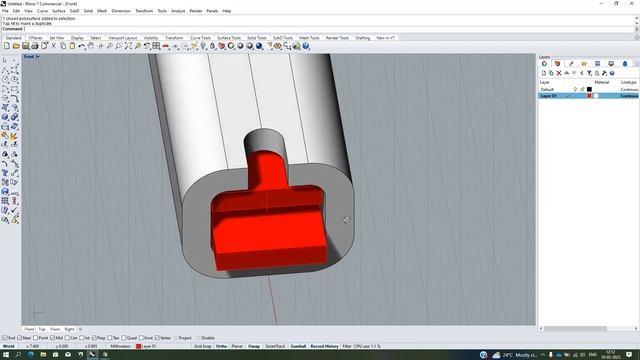Open the Curve menu
Screen dimensions: 640x360
tap(42, 11)
